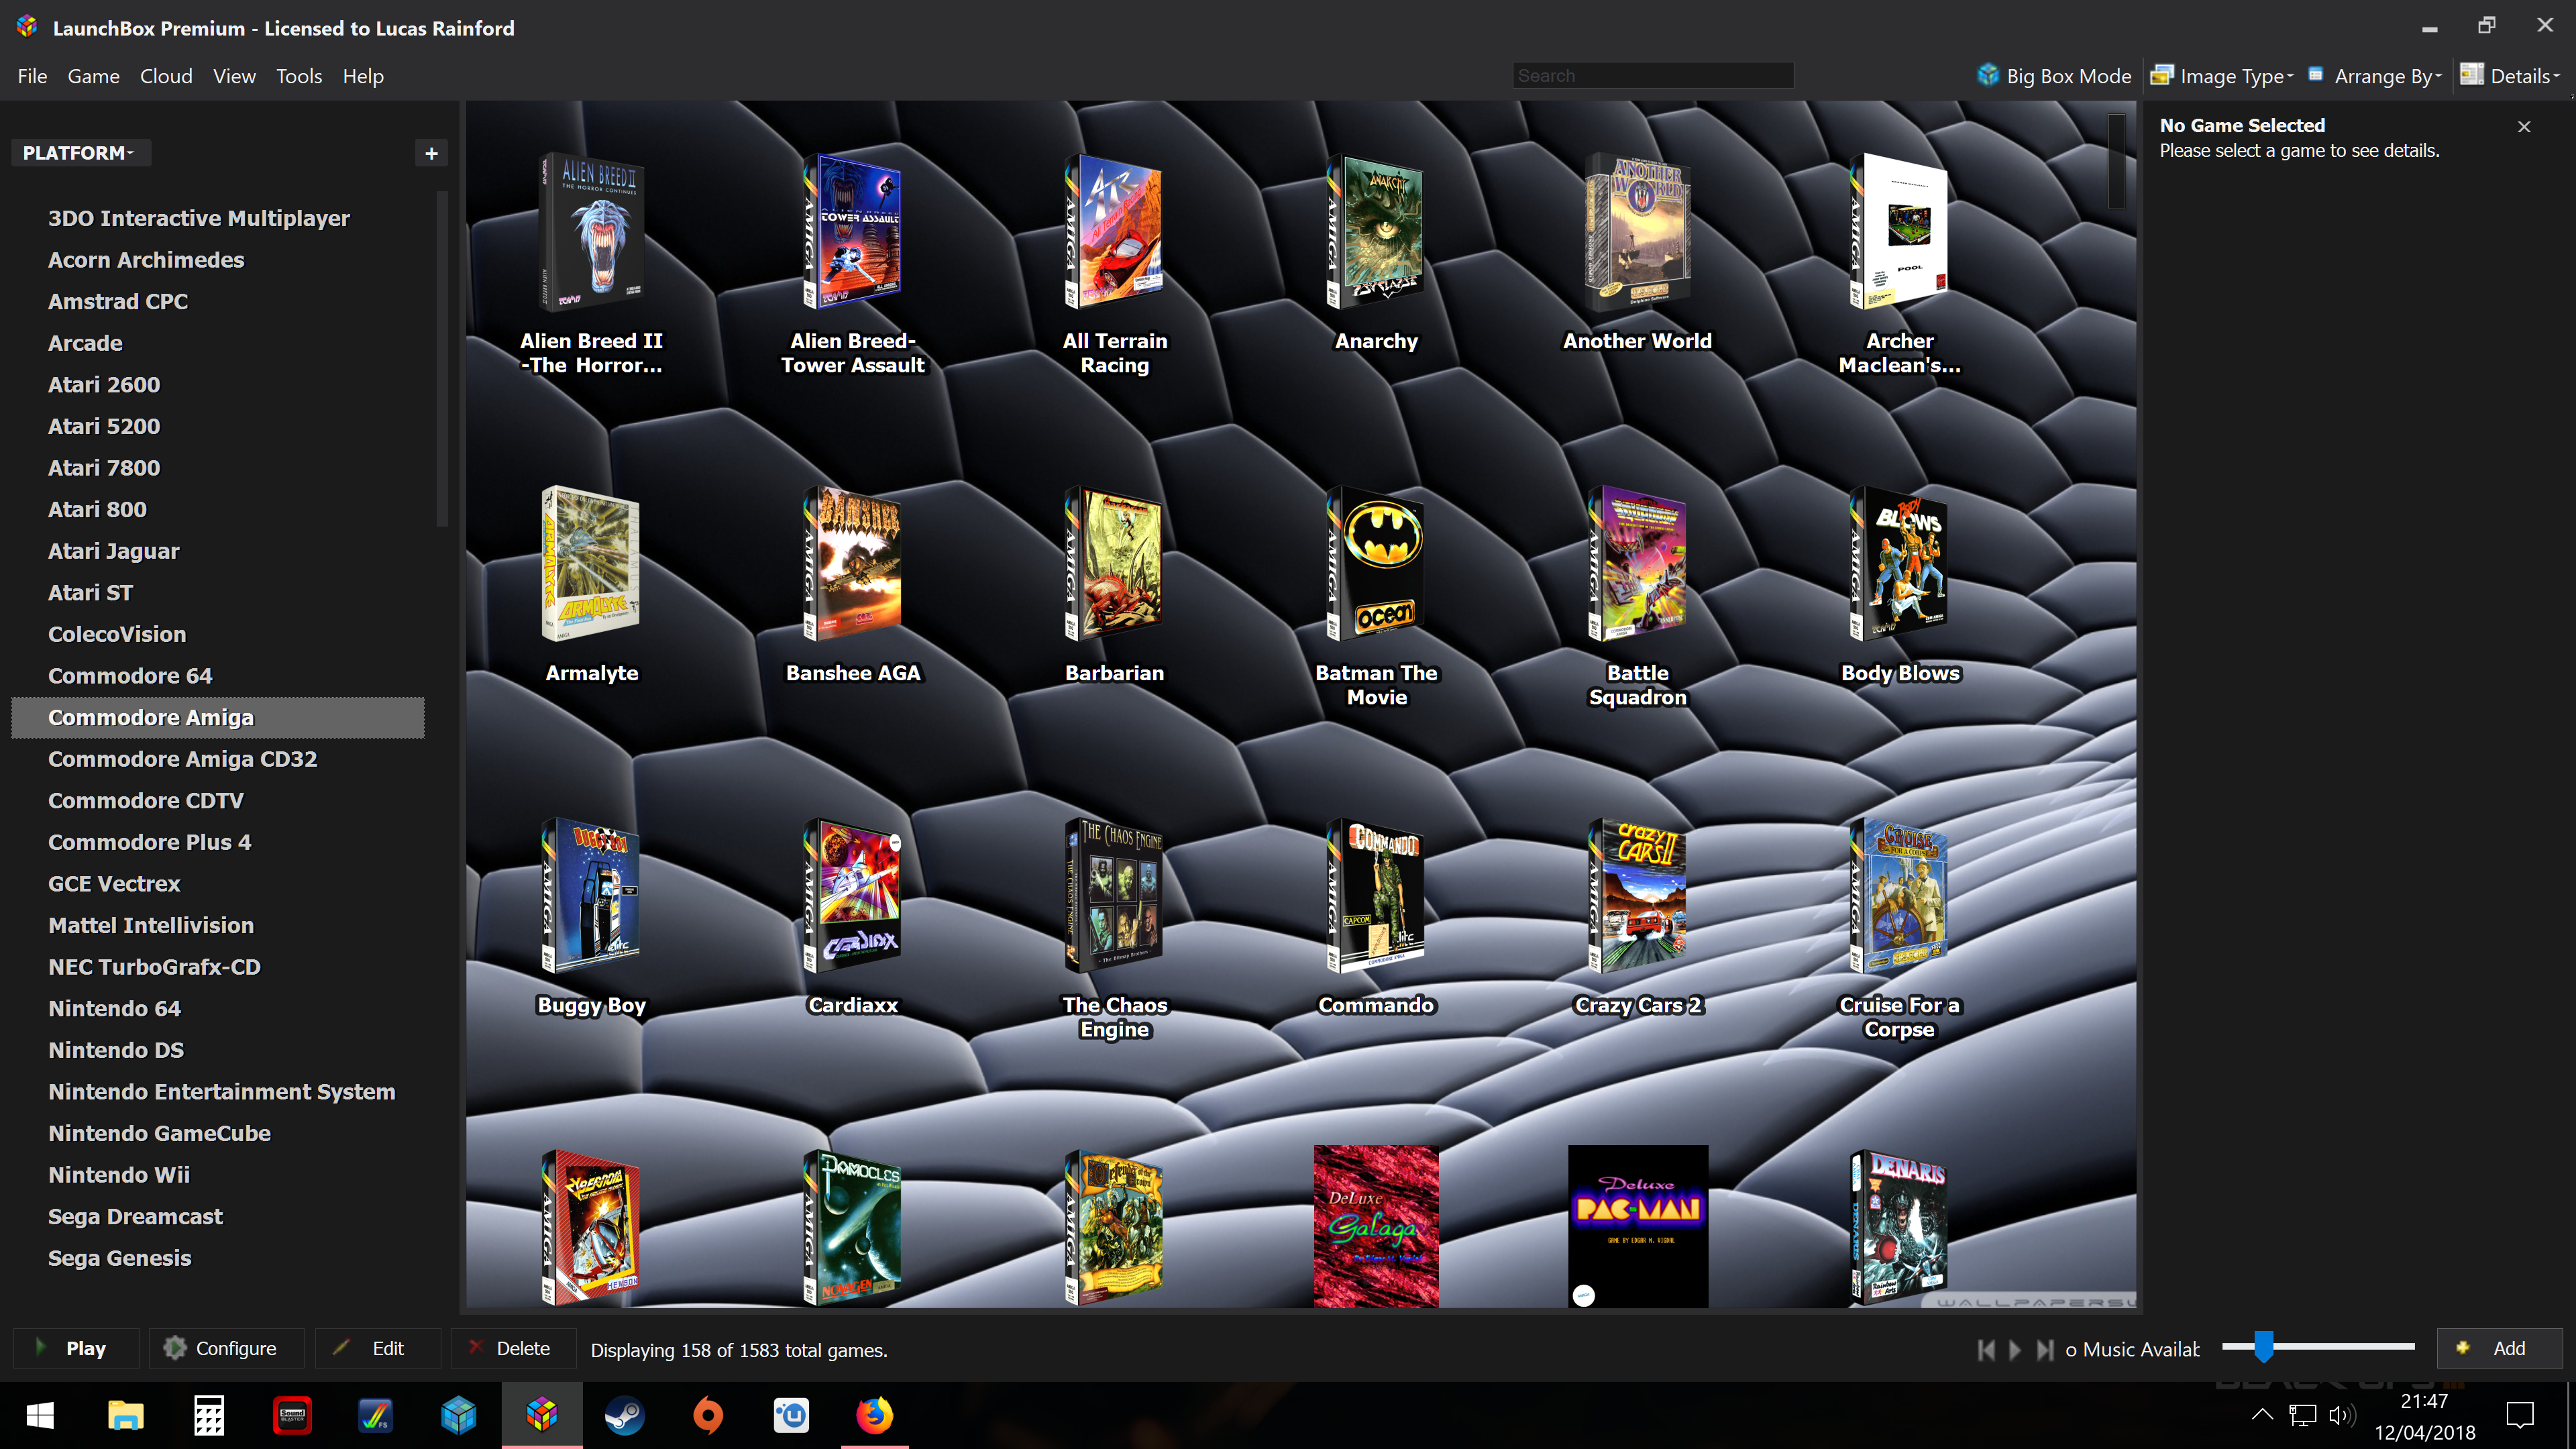Open the Arrange By dropdown
This screenshot has height=1449, width=2576.
(x=2375, y=76)
